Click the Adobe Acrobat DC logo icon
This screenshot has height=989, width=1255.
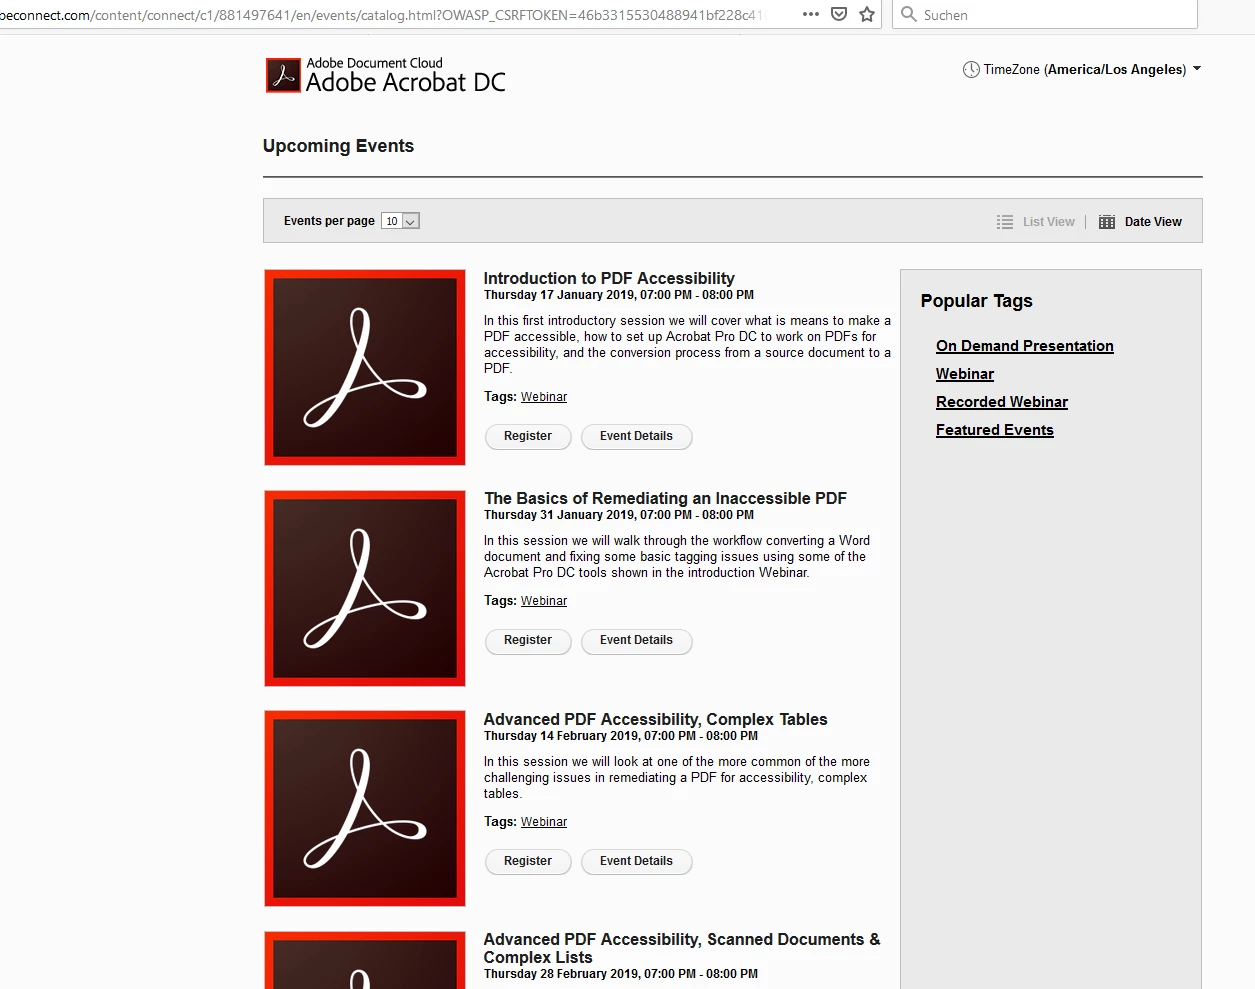click(x=283, y=75)
